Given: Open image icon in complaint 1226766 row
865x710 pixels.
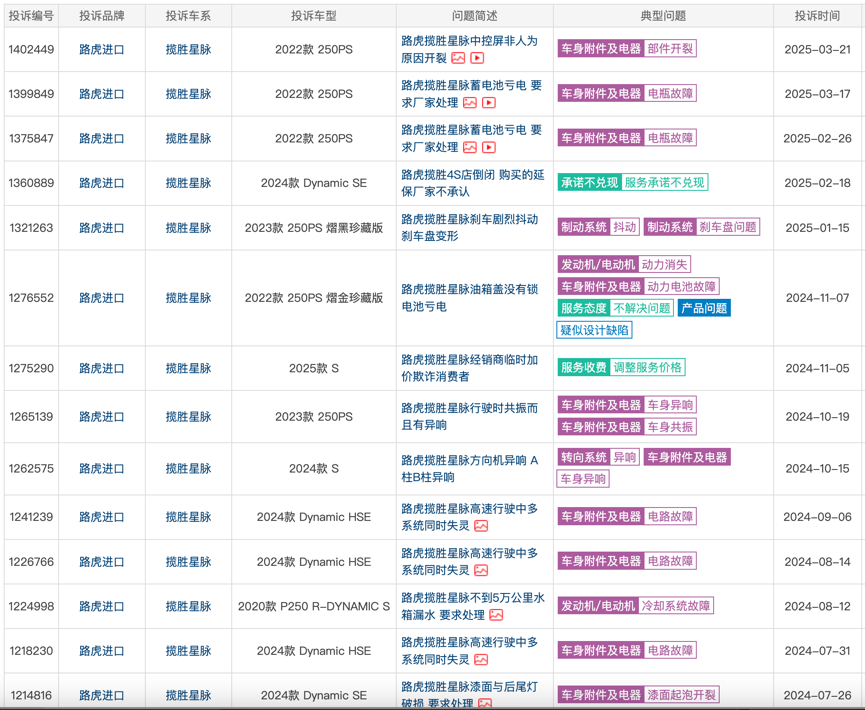Looking at the screenshot, I should (481, 570).
